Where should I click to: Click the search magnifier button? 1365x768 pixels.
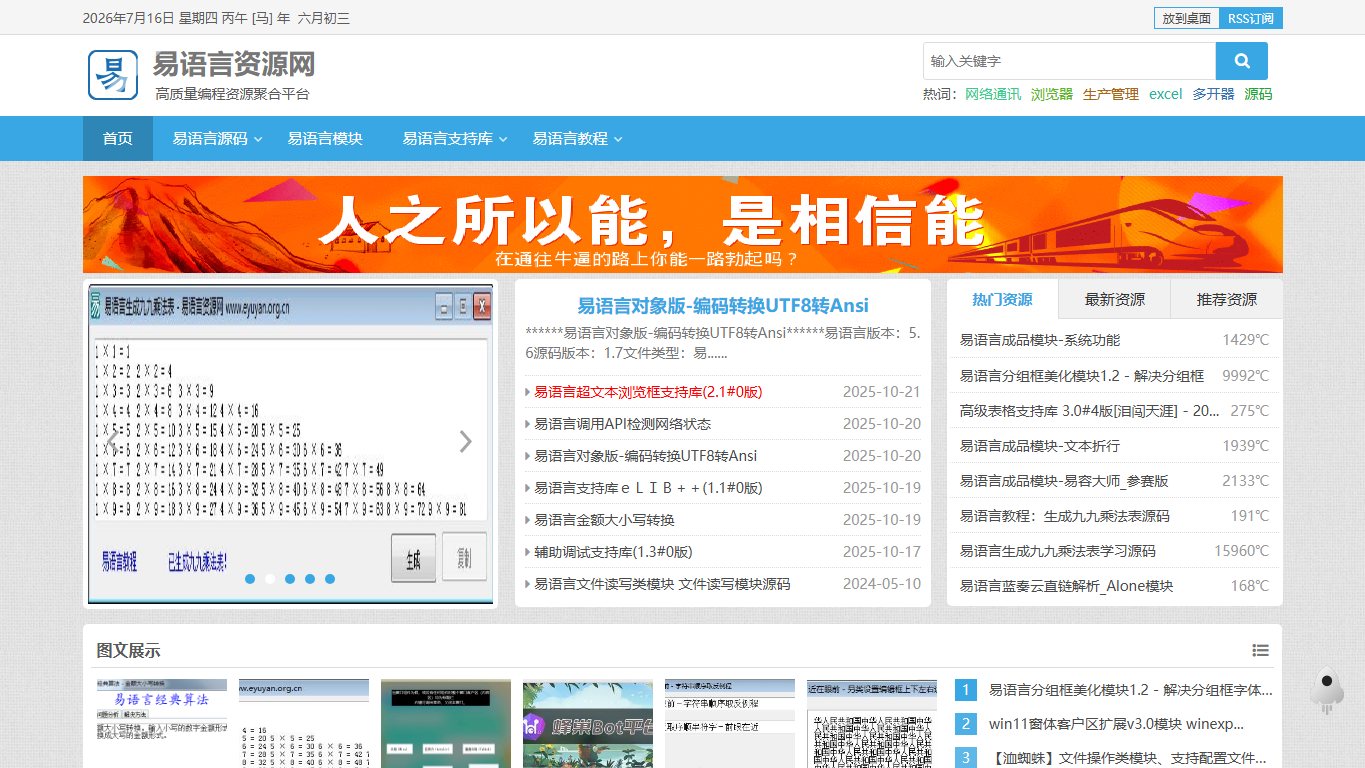click(1242, 61)
